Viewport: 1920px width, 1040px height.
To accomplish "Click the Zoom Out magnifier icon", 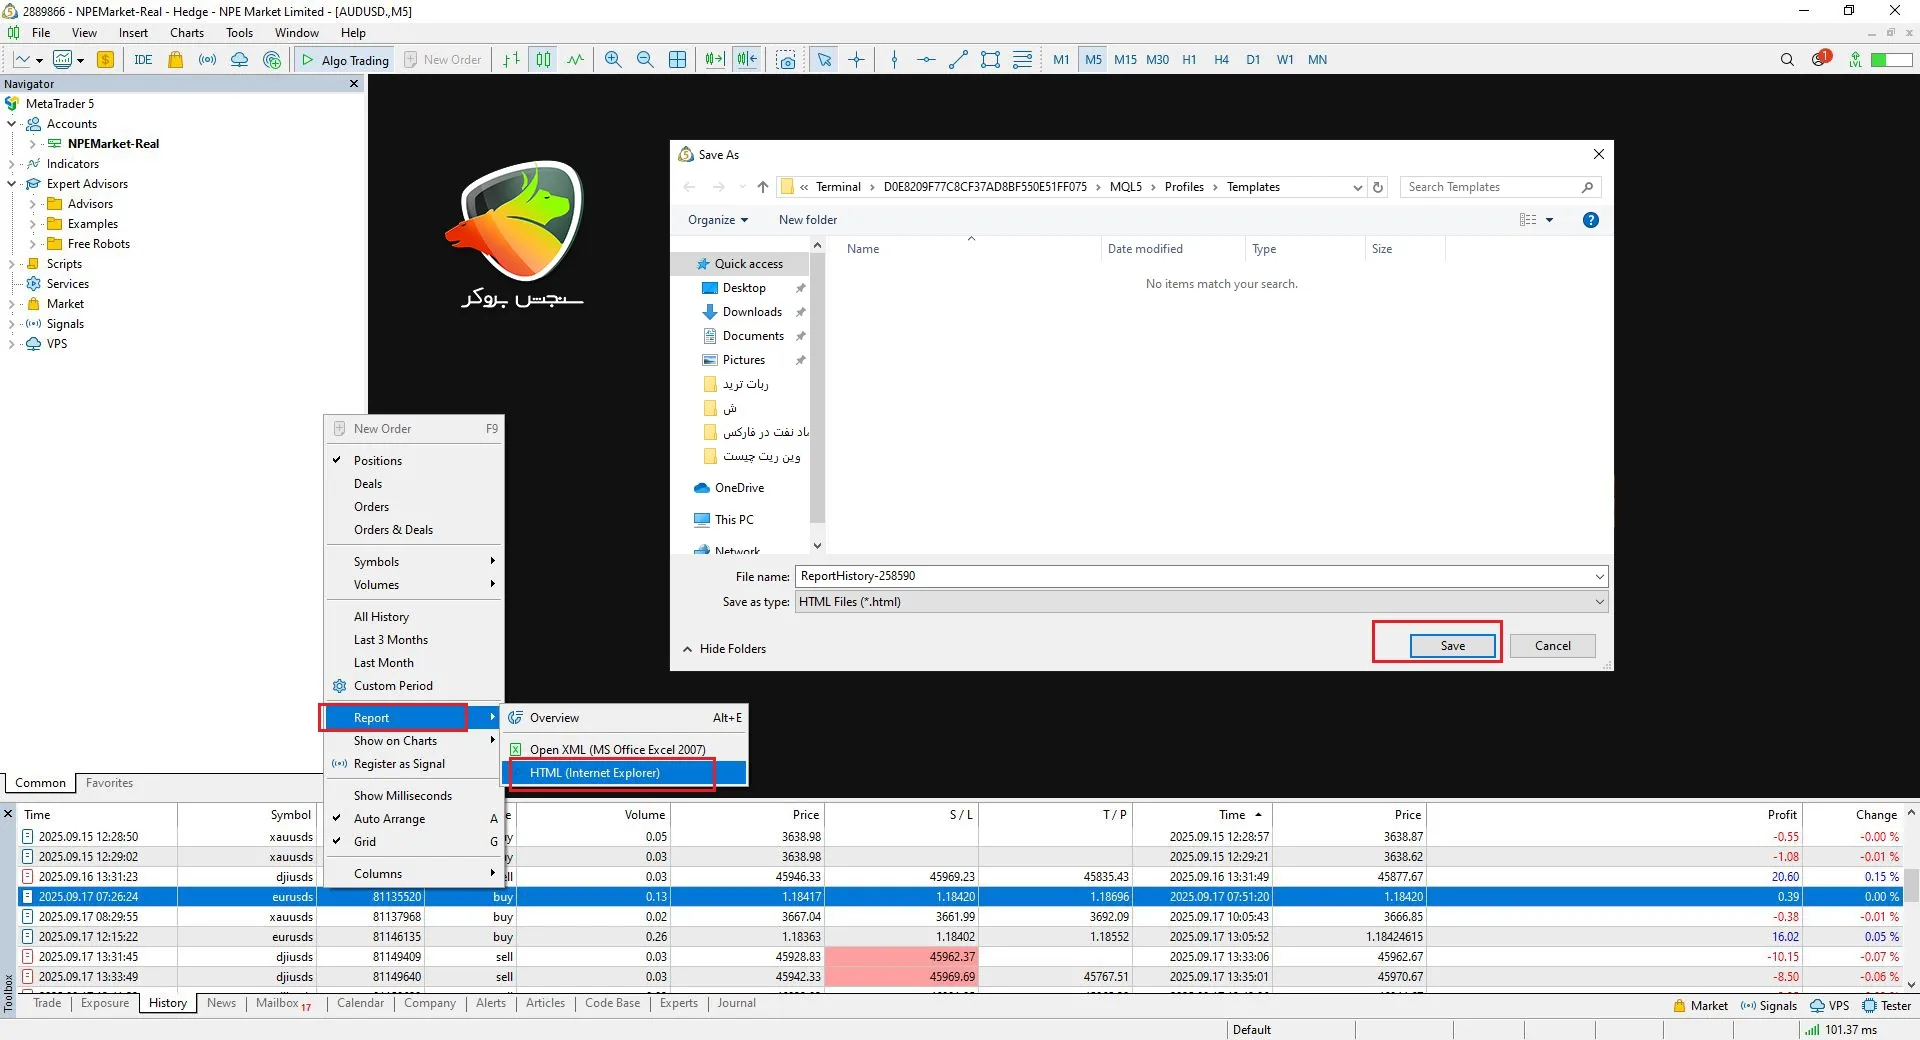I will point(645,60).
